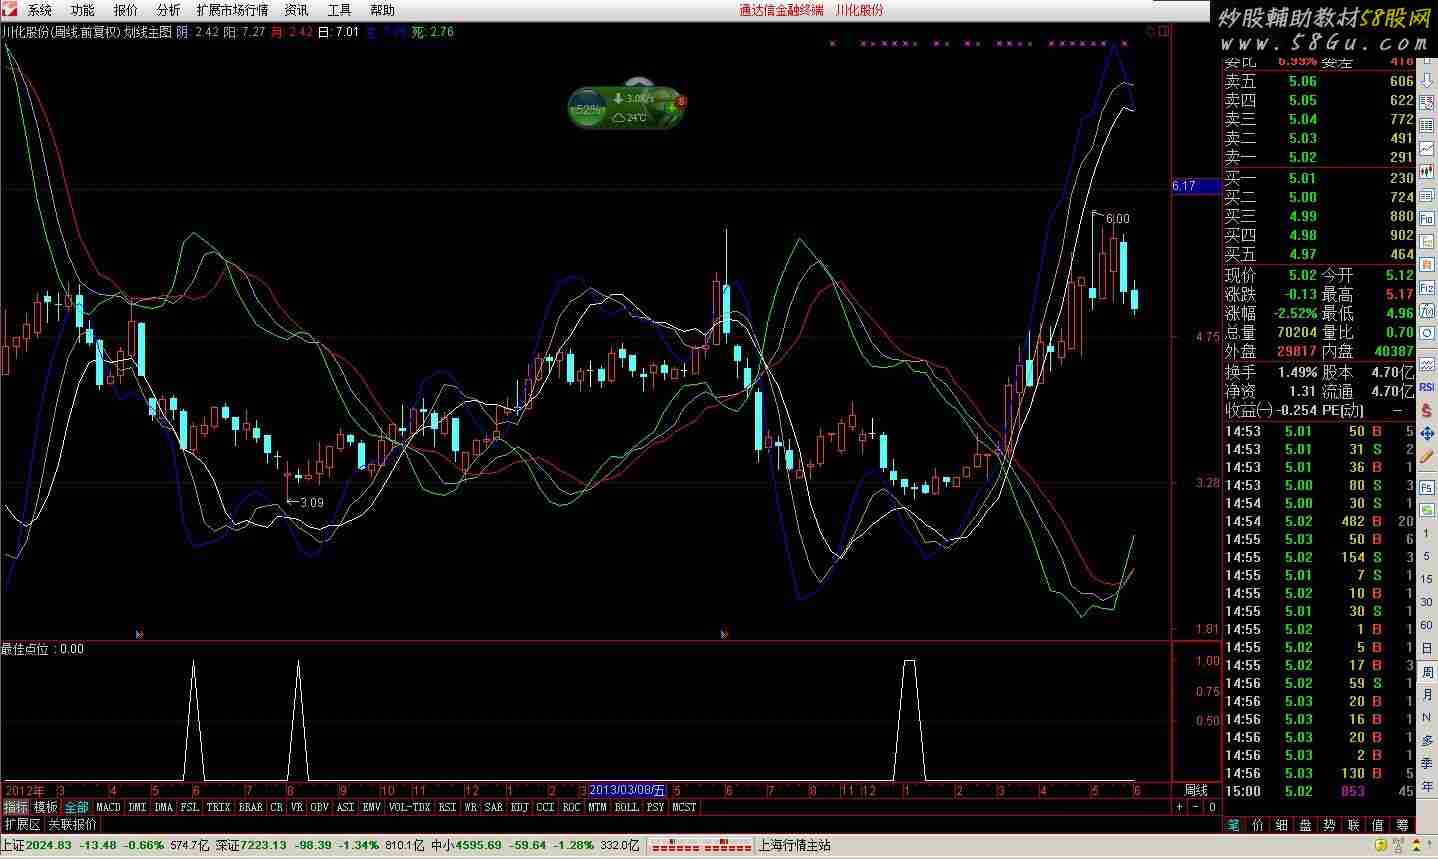The height and width of the screenshot is (859, 1438).
Task: Select the 60-minute period button
Action: coord(1427,625)
